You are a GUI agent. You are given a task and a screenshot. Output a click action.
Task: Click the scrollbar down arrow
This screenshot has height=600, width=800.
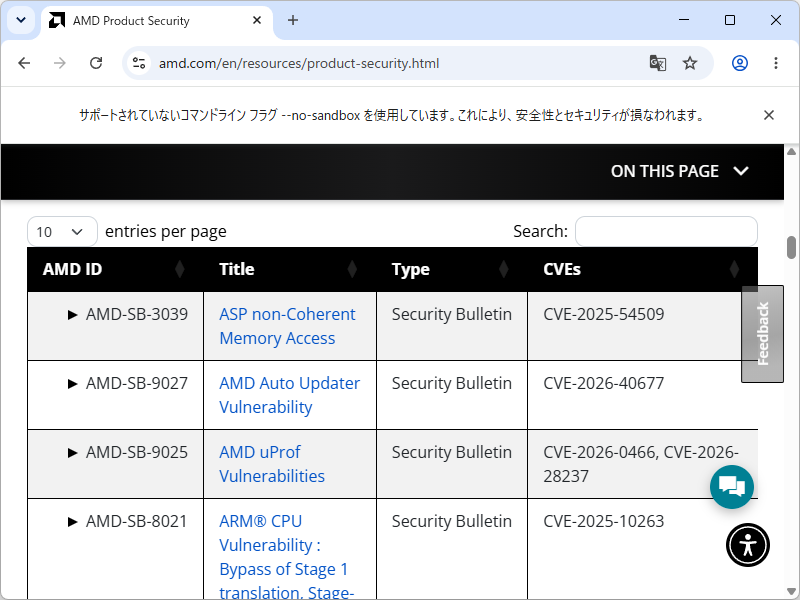(791, 593)
